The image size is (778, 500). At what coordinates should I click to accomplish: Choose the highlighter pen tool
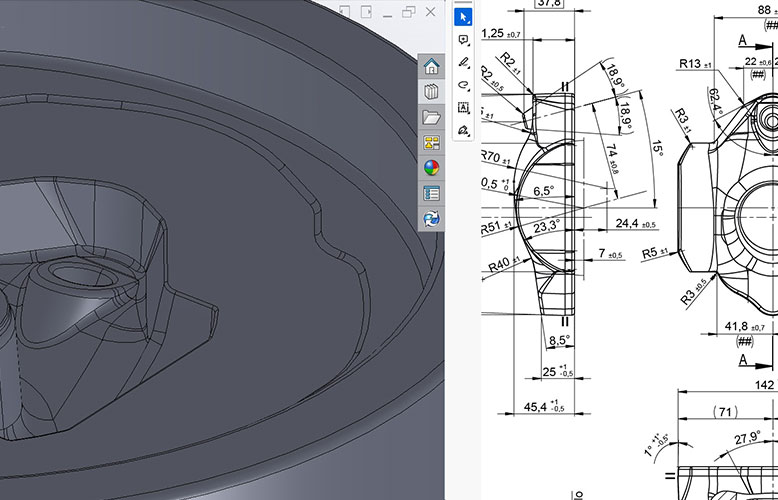(463, 62)
